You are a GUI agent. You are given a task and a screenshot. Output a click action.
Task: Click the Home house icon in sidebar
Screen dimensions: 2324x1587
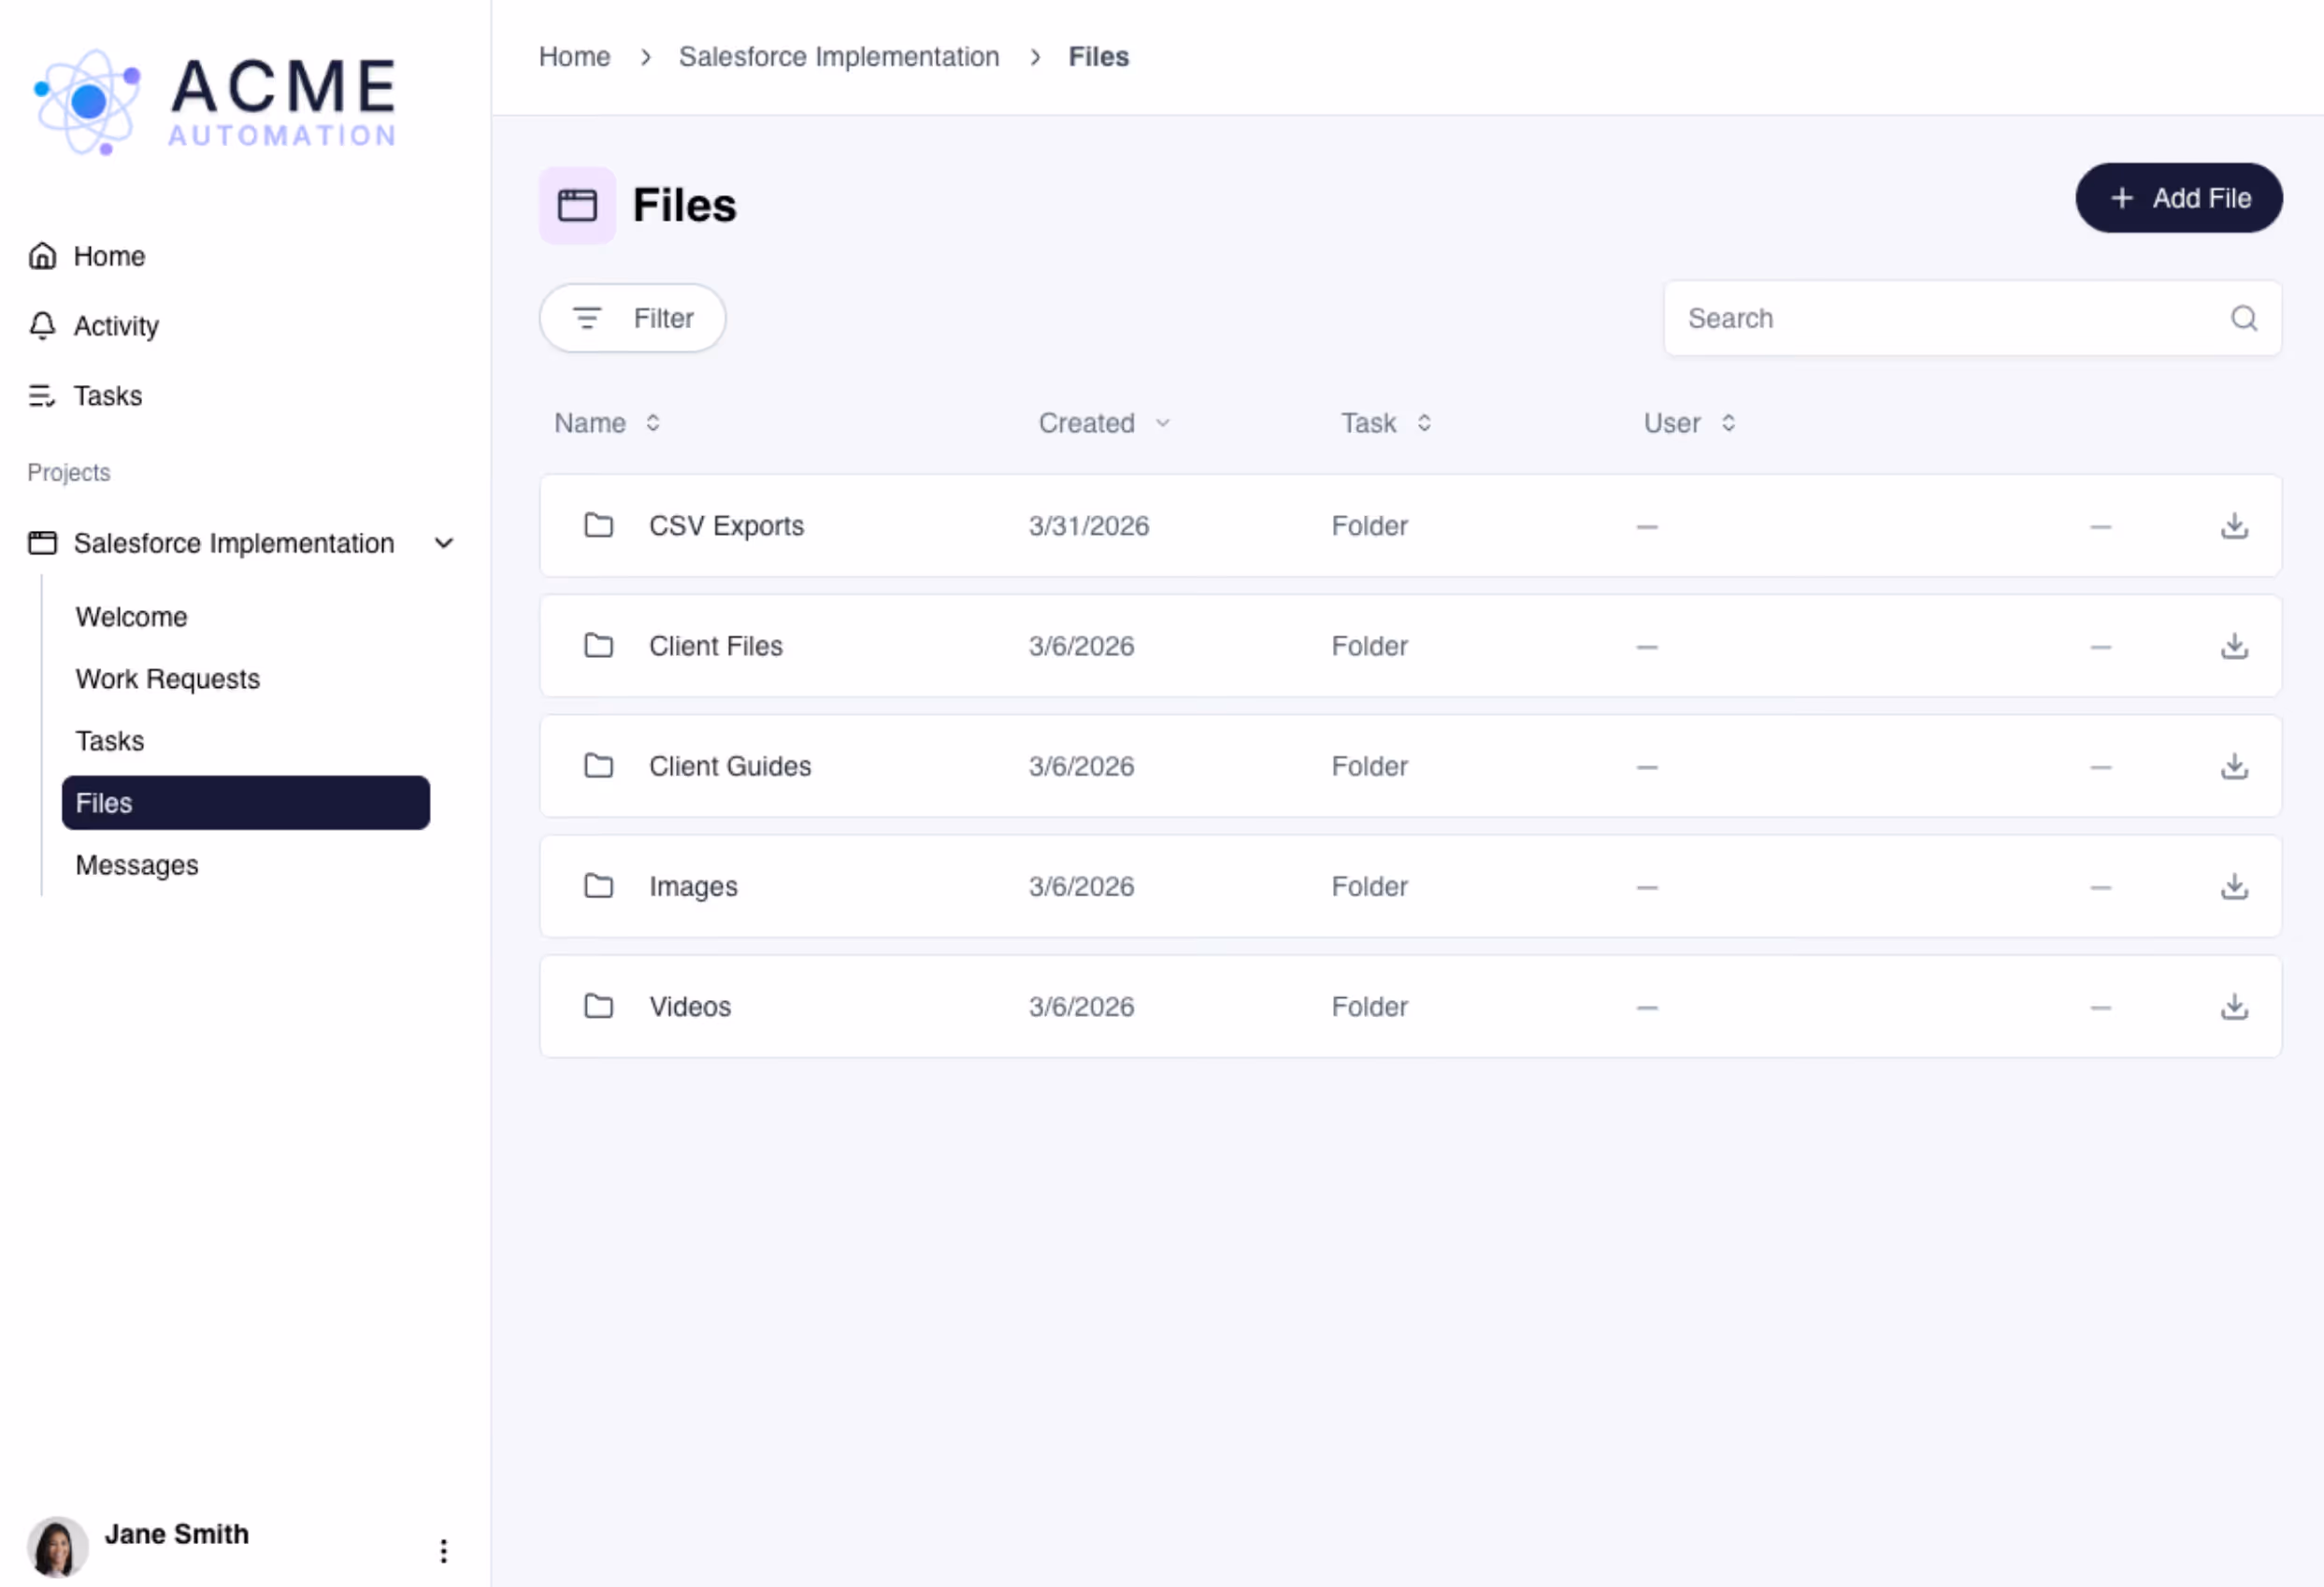[42, 256]
